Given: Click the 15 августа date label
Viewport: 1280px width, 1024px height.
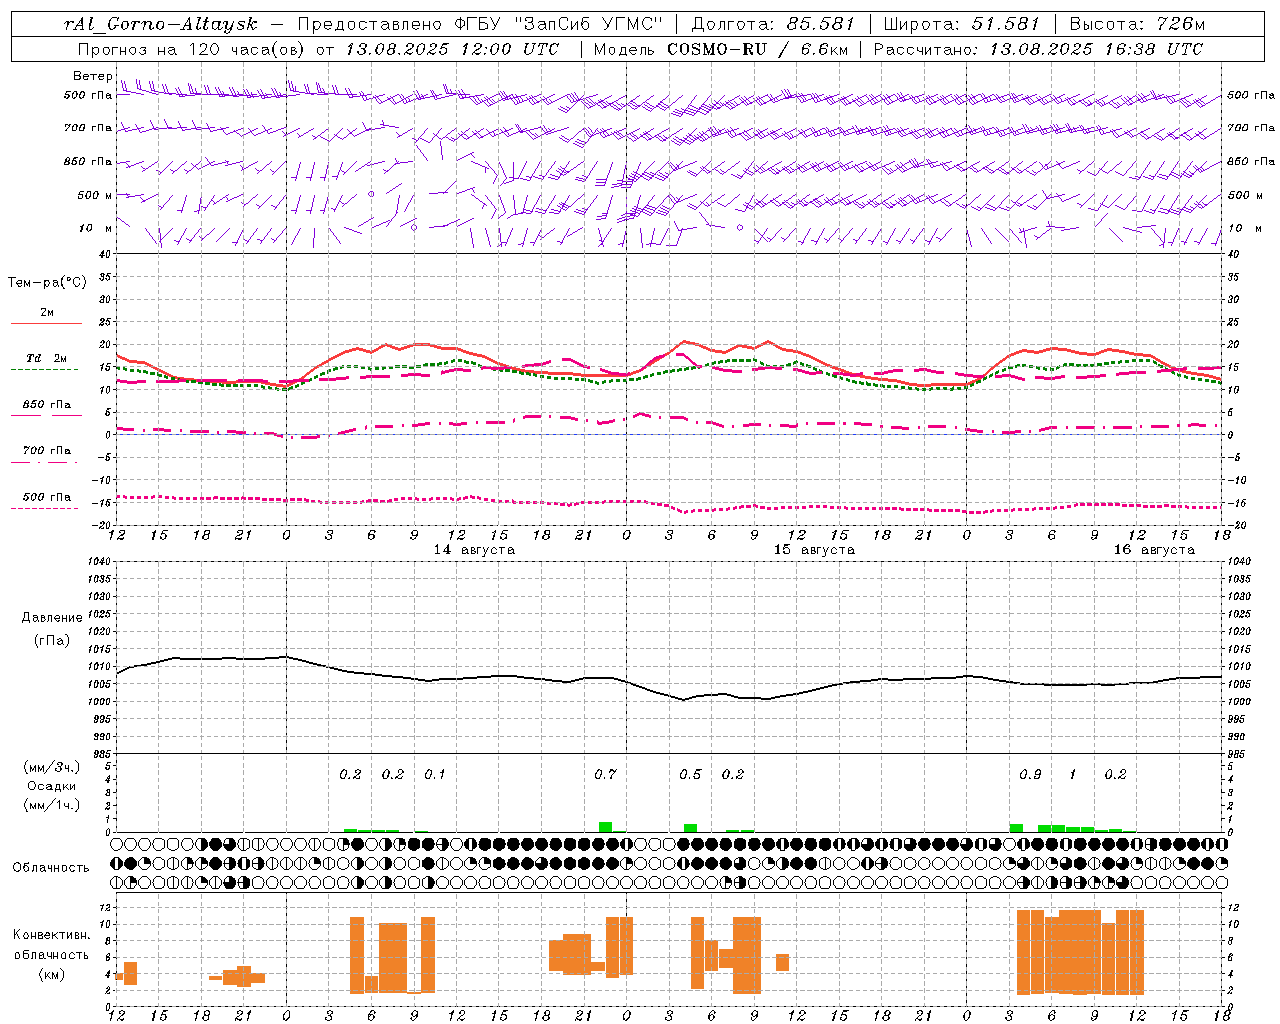Looking at the screenshot, I should pos(814,550).
